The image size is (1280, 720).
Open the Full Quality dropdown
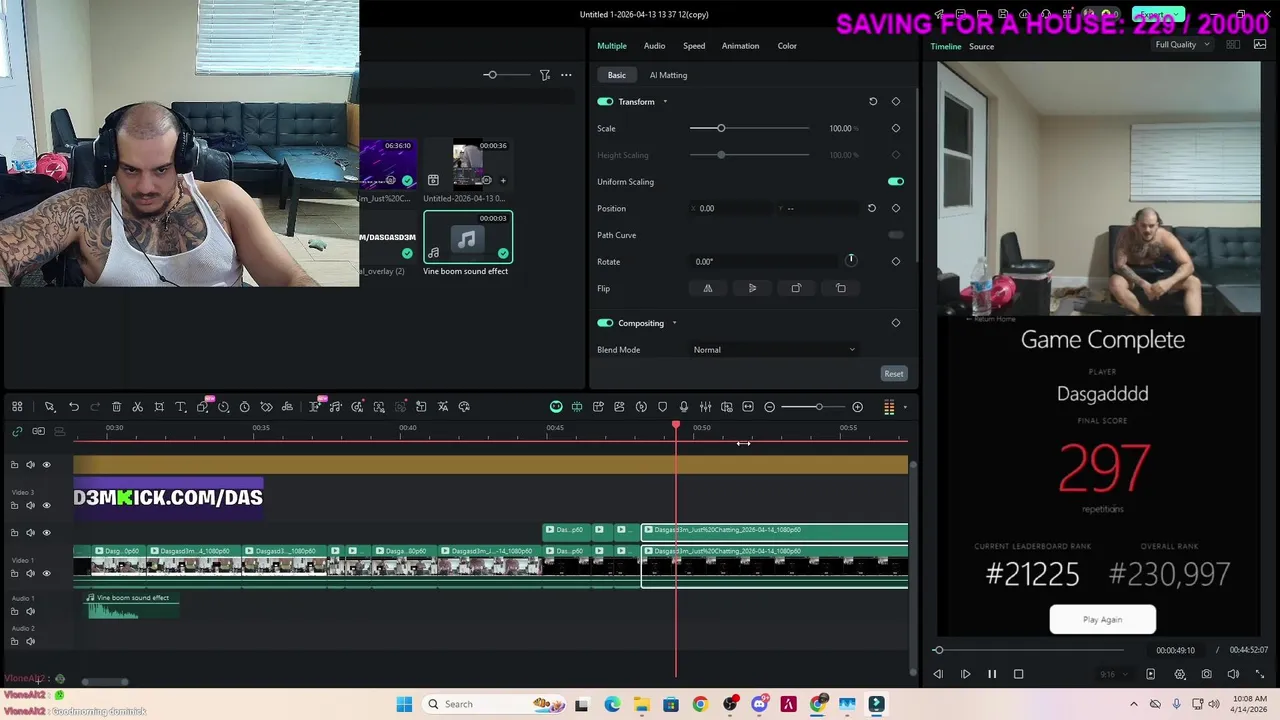point(1182,45)
